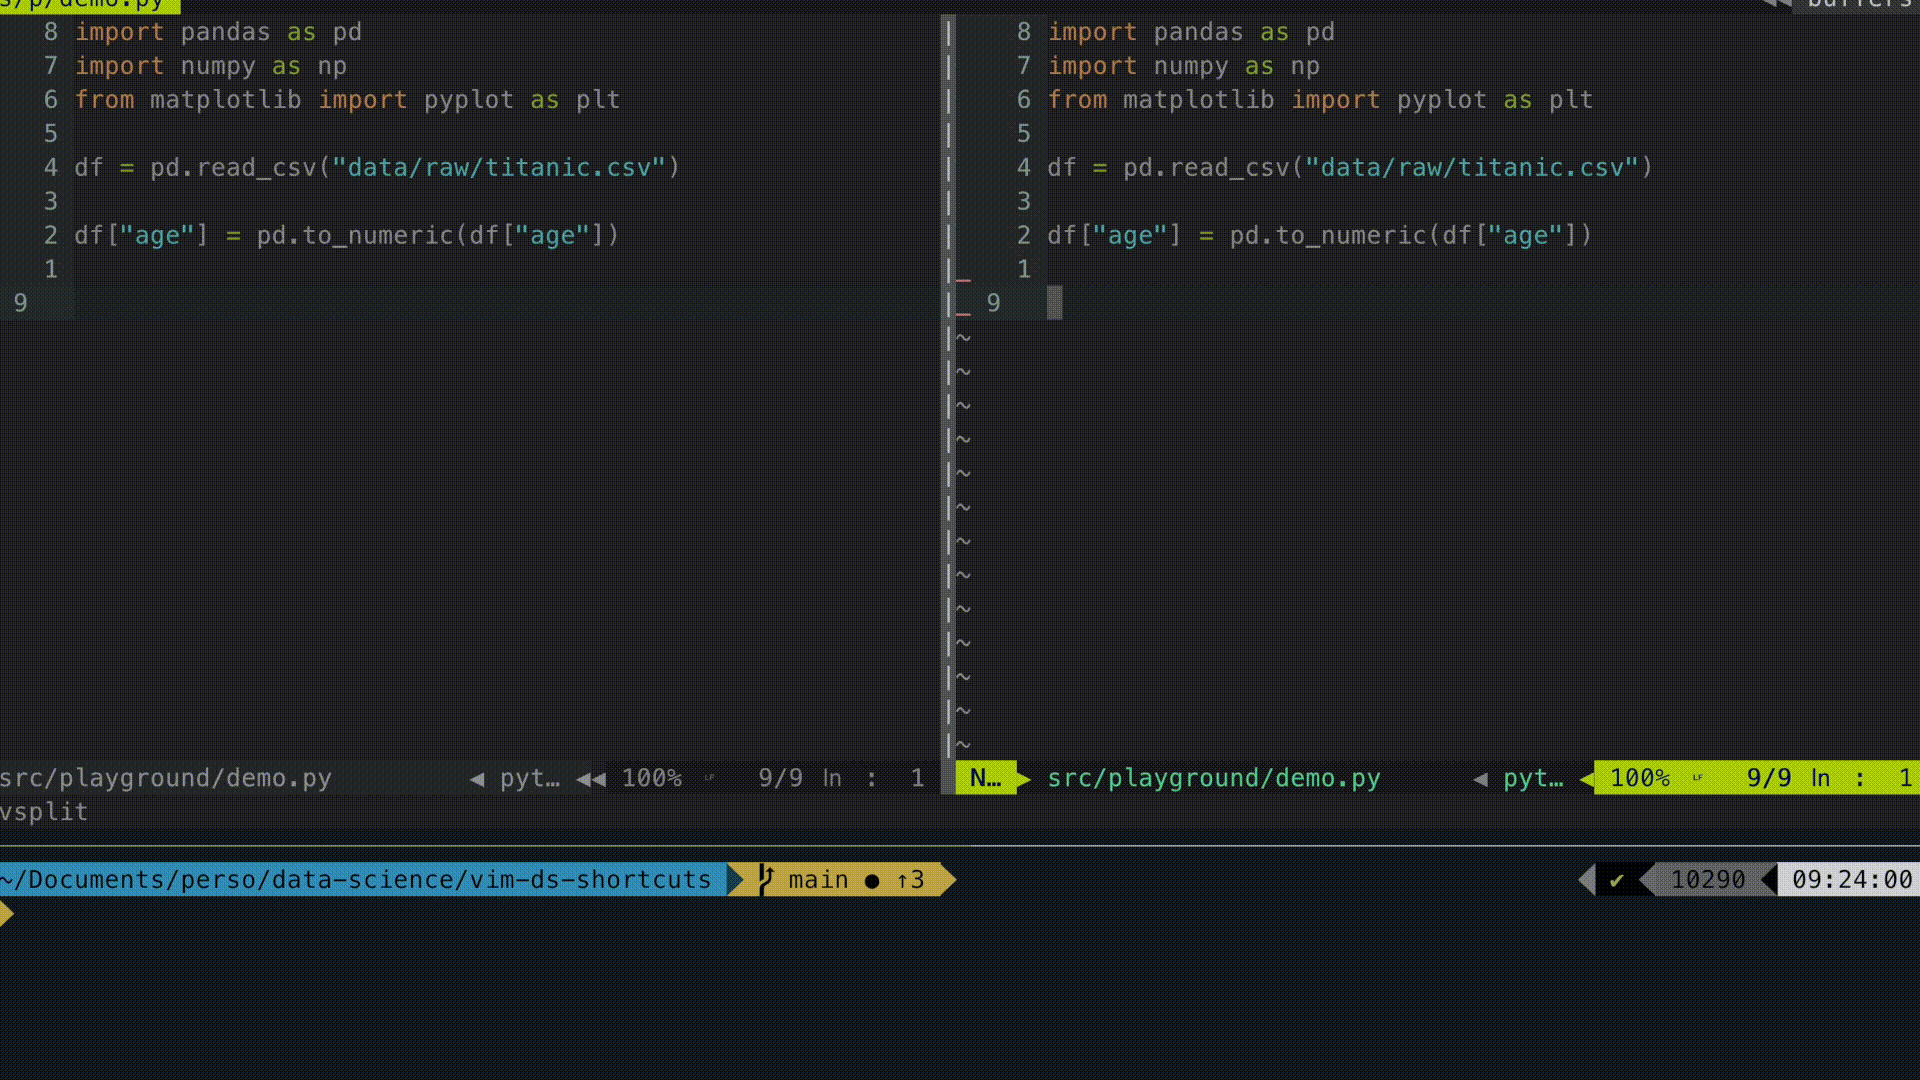Click the vsplit command line text
The image size is (1920, 1080).
(44, 812)
